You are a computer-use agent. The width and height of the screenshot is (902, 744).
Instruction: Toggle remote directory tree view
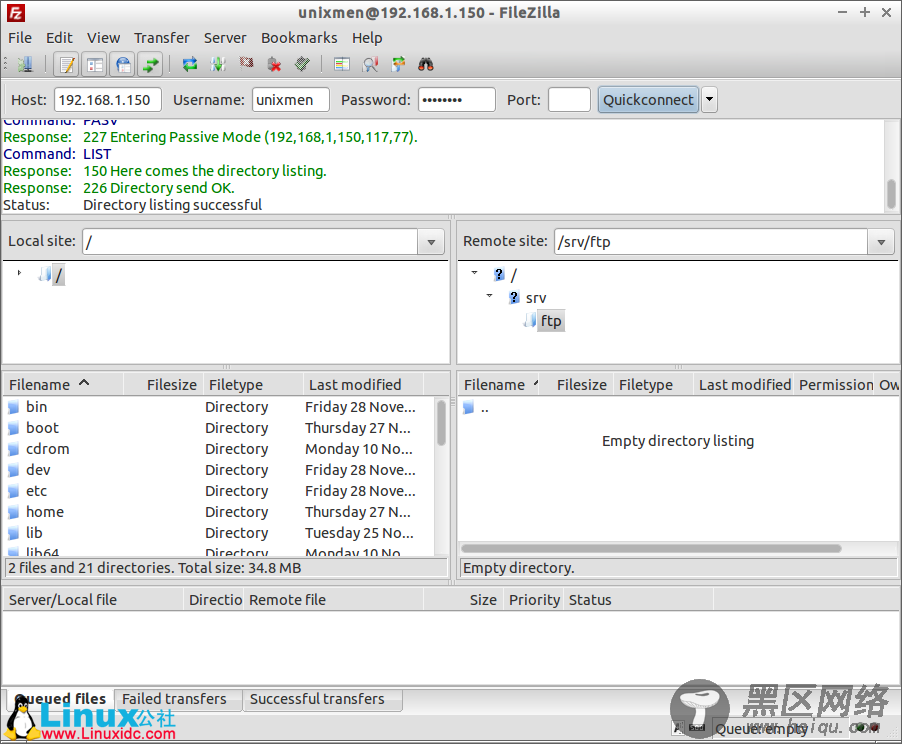coord(123,64)
